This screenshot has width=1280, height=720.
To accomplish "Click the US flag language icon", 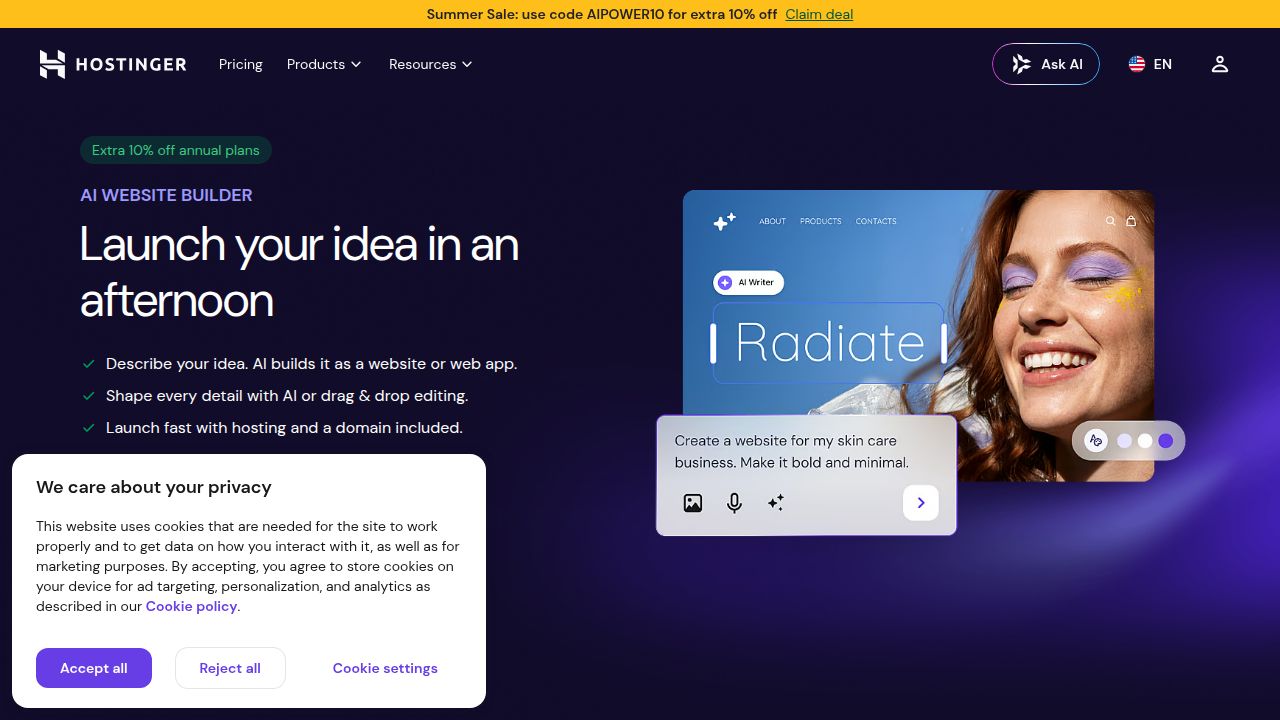I will click(x=1137, y=64).
